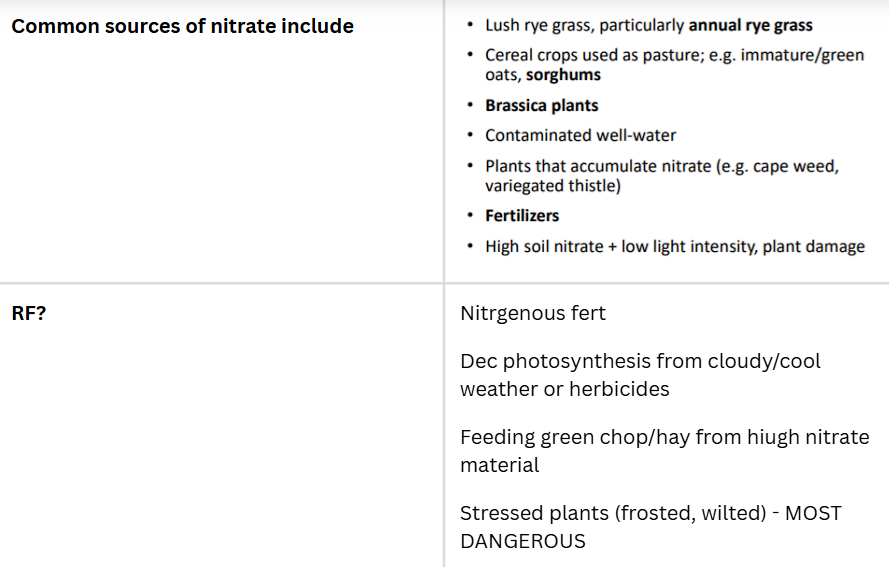Place cursor on the word "herbicides"
This screenshot has height=567, width=889.
(619, 389)
